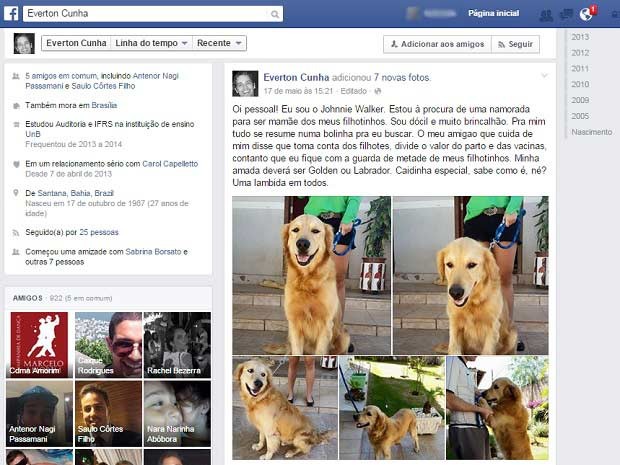Open the notifications globe icon

pos(586,15)
